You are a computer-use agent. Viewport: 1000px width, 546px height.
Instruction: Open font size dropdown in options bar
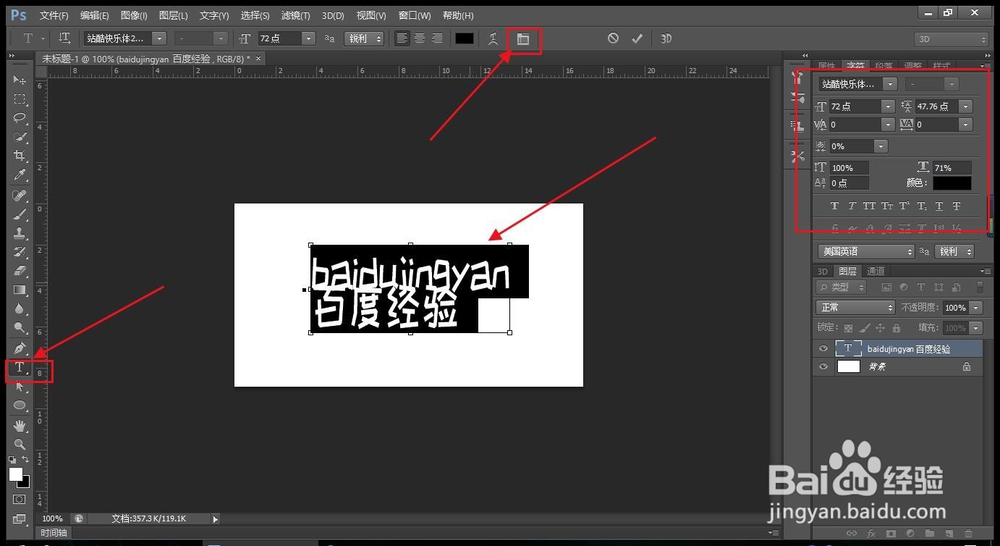pos(309,38)
